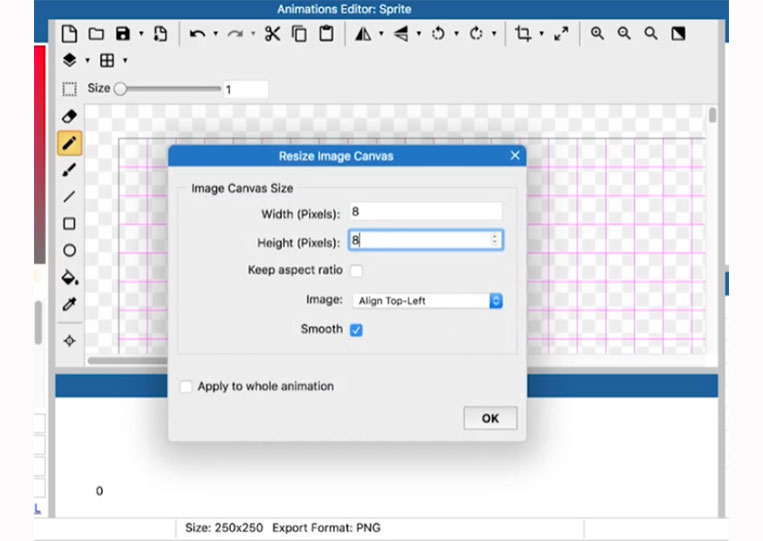Viewport: 763px width, 541px height.
Task: Select the Pencil tool
Action: 70,143
